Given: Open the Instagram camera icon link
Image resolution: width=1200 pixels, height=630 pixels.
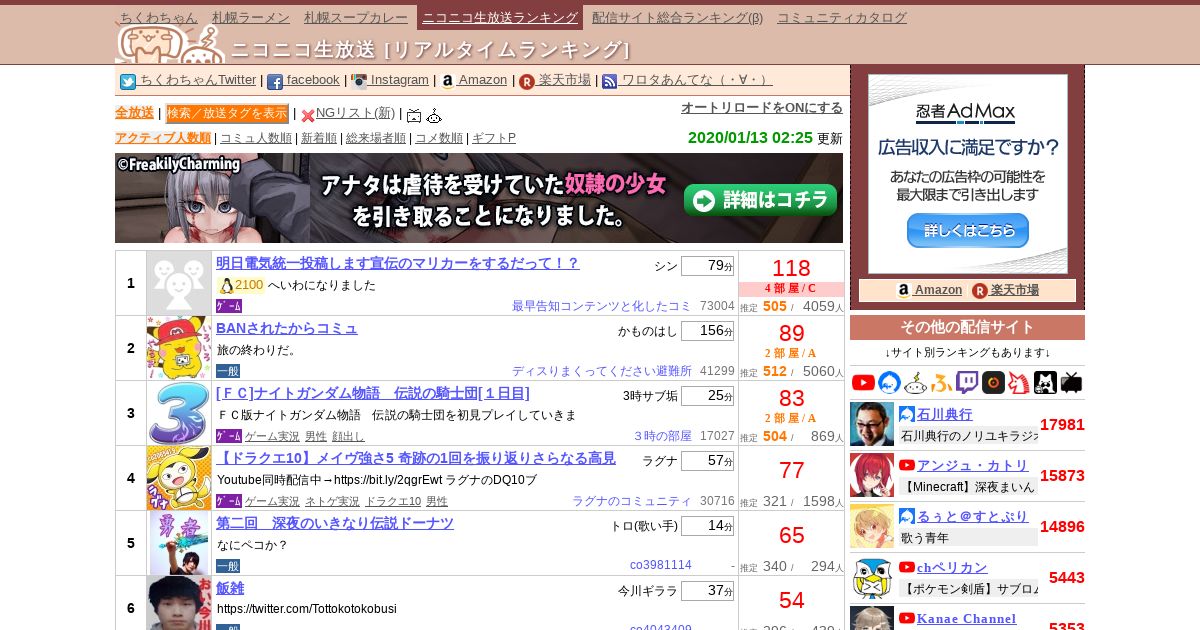Looking at the screenshot, I should [359, 82].
